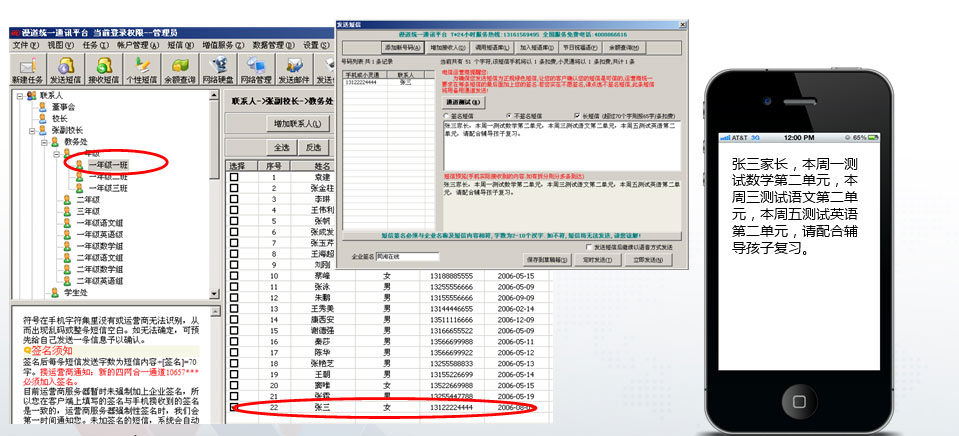Viewport: 959px width, 436px height.
Task: Collapse the 联系人 root tree node
Action: click(18, 96)
